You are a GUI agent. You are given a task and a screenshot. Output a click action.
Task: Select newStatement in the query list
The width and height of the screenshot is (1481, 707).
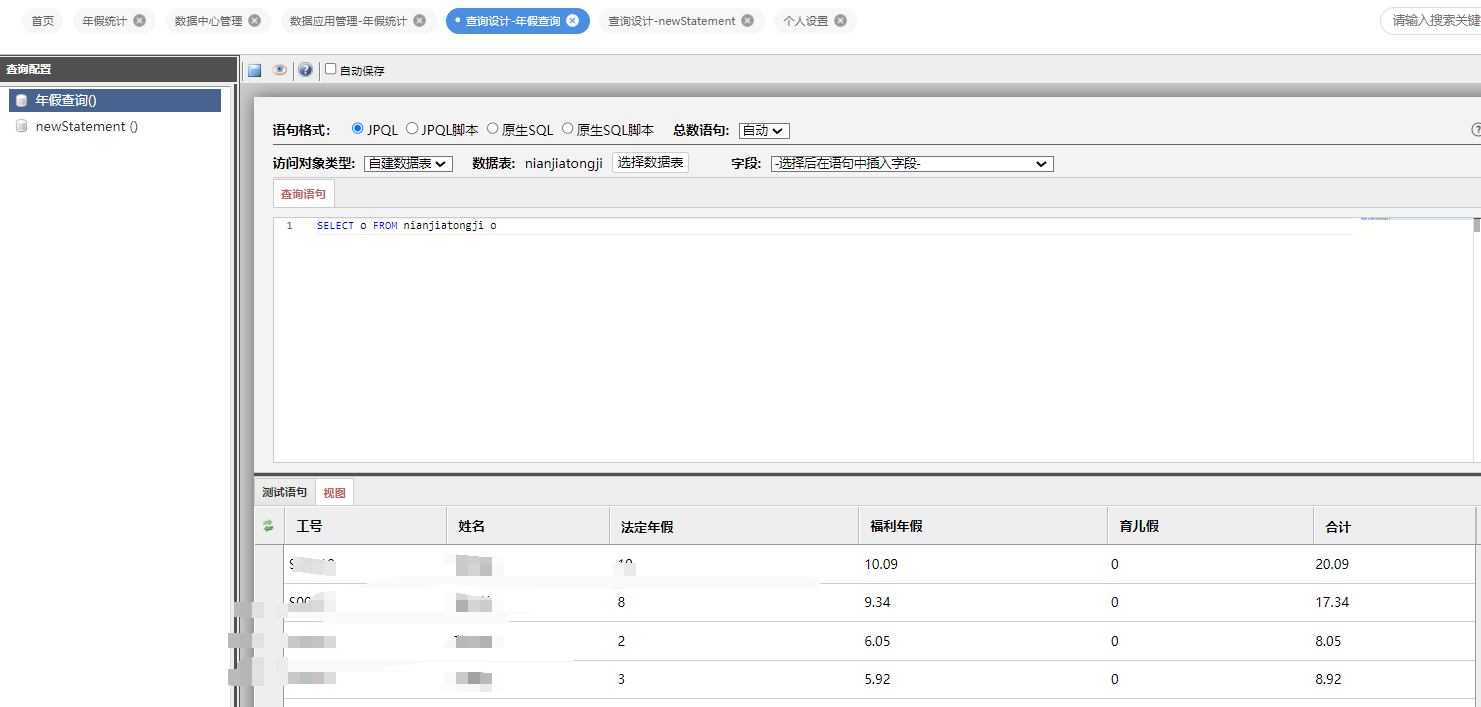[x=86, y=127]
